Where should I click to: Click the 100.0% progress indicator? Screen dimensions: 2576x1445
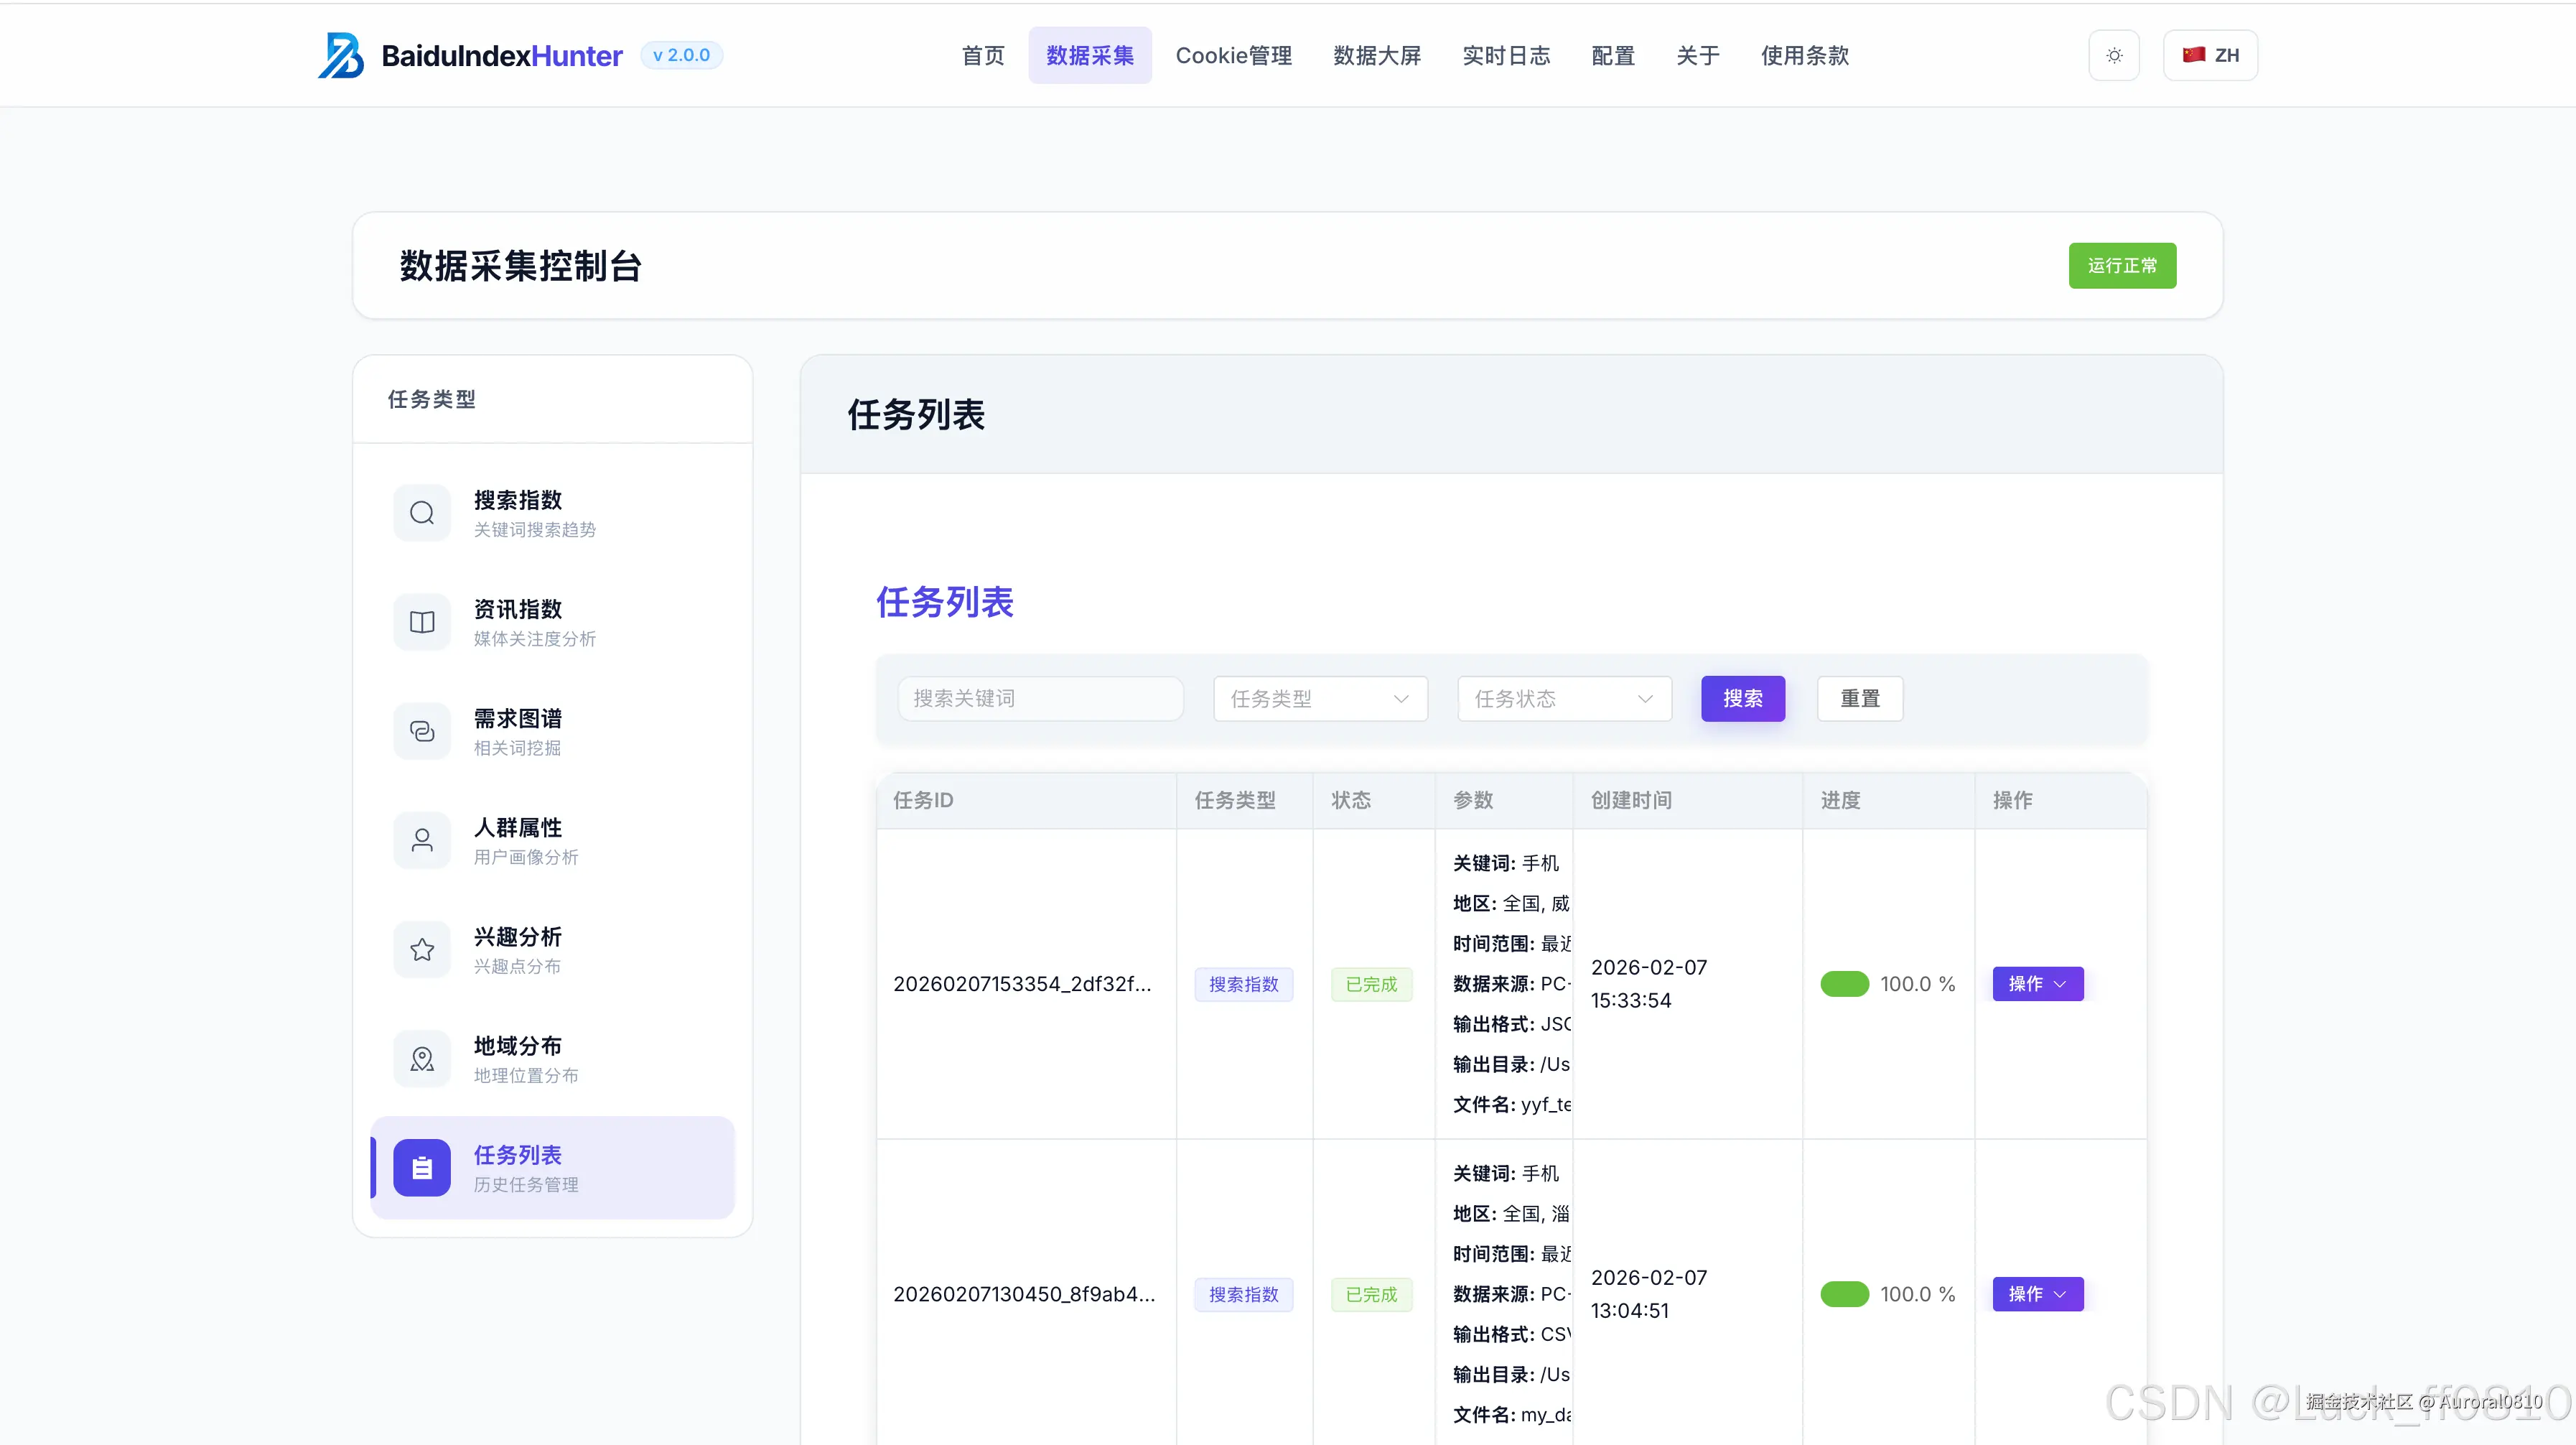[1886, 983]
